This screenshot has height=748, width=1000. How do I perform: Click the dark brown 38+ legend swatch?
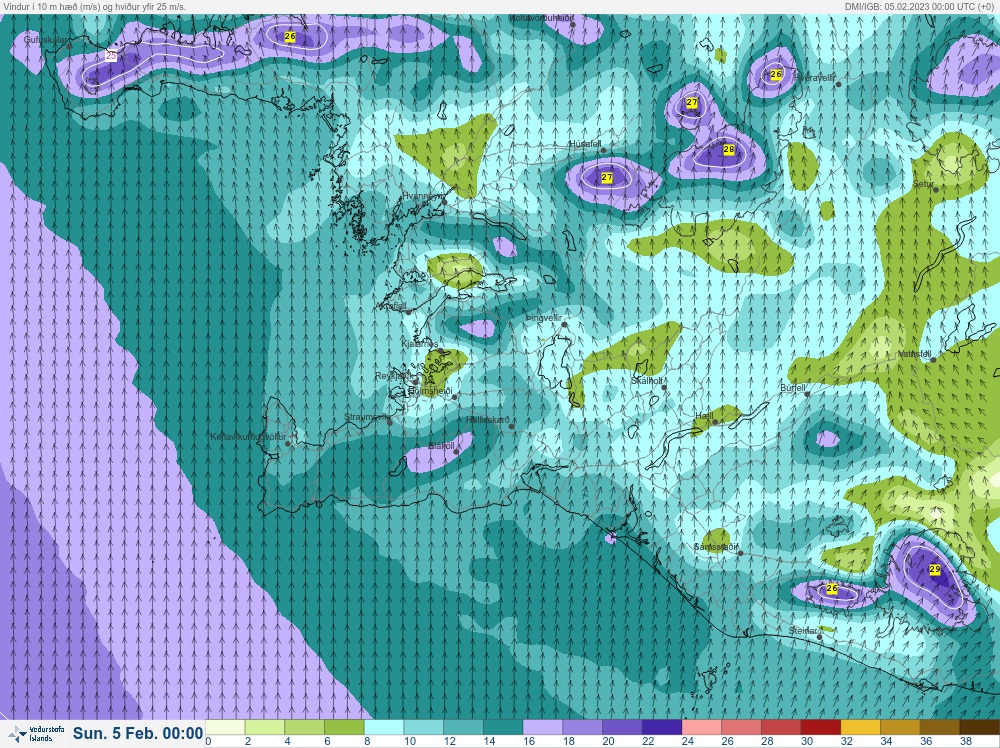point(980,728)
